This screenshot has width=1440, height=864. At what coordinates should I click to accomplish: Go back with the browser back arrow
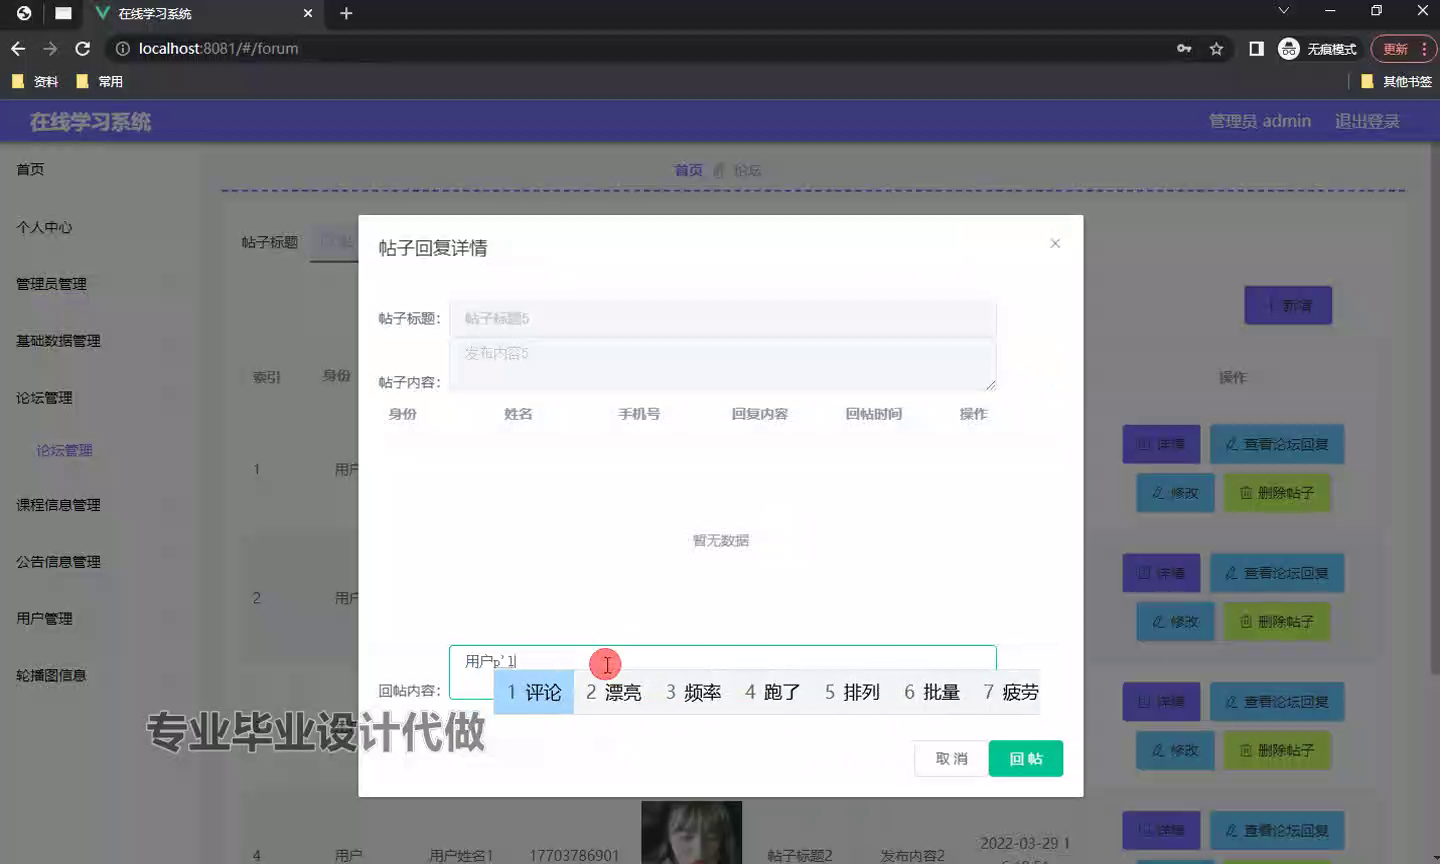click(18, 48)
